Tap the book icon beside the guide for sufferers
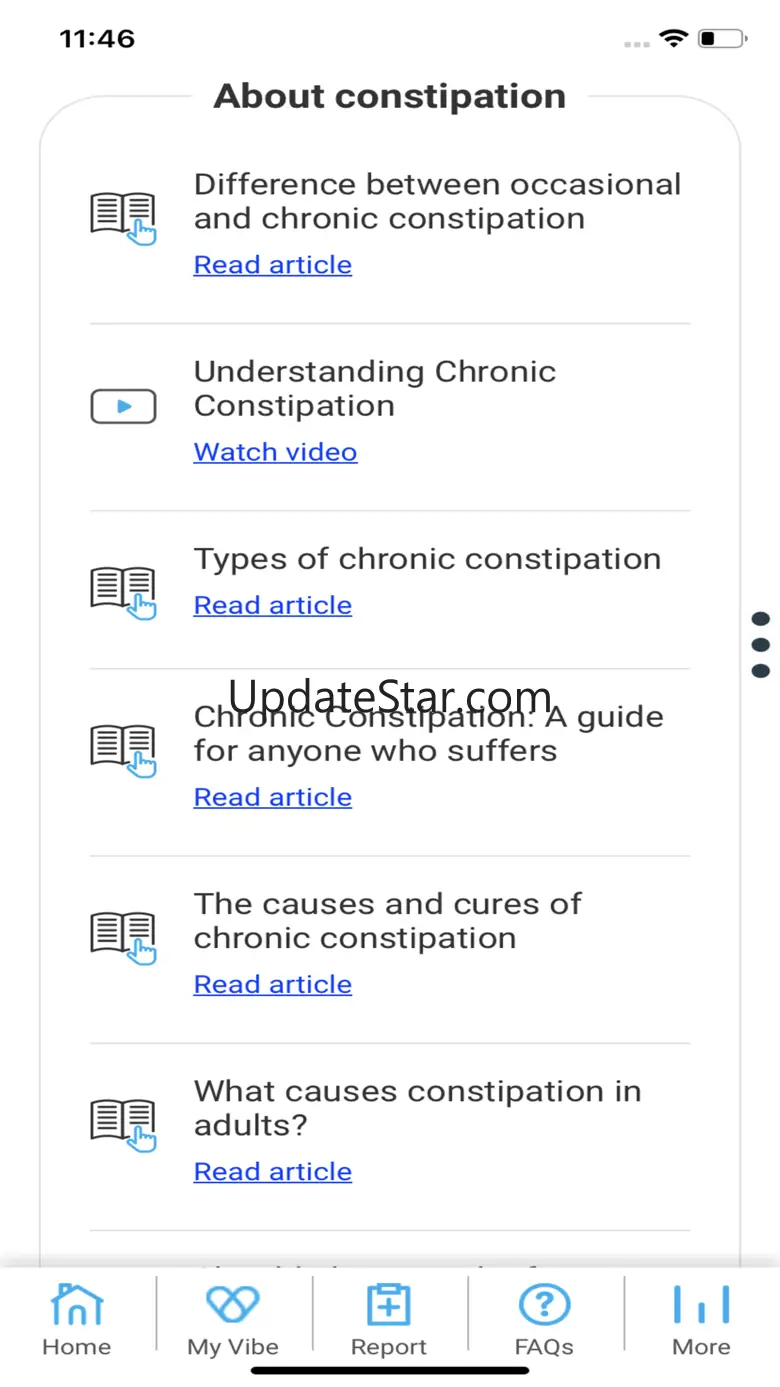 pyautogui.click(x=124, y=750)
